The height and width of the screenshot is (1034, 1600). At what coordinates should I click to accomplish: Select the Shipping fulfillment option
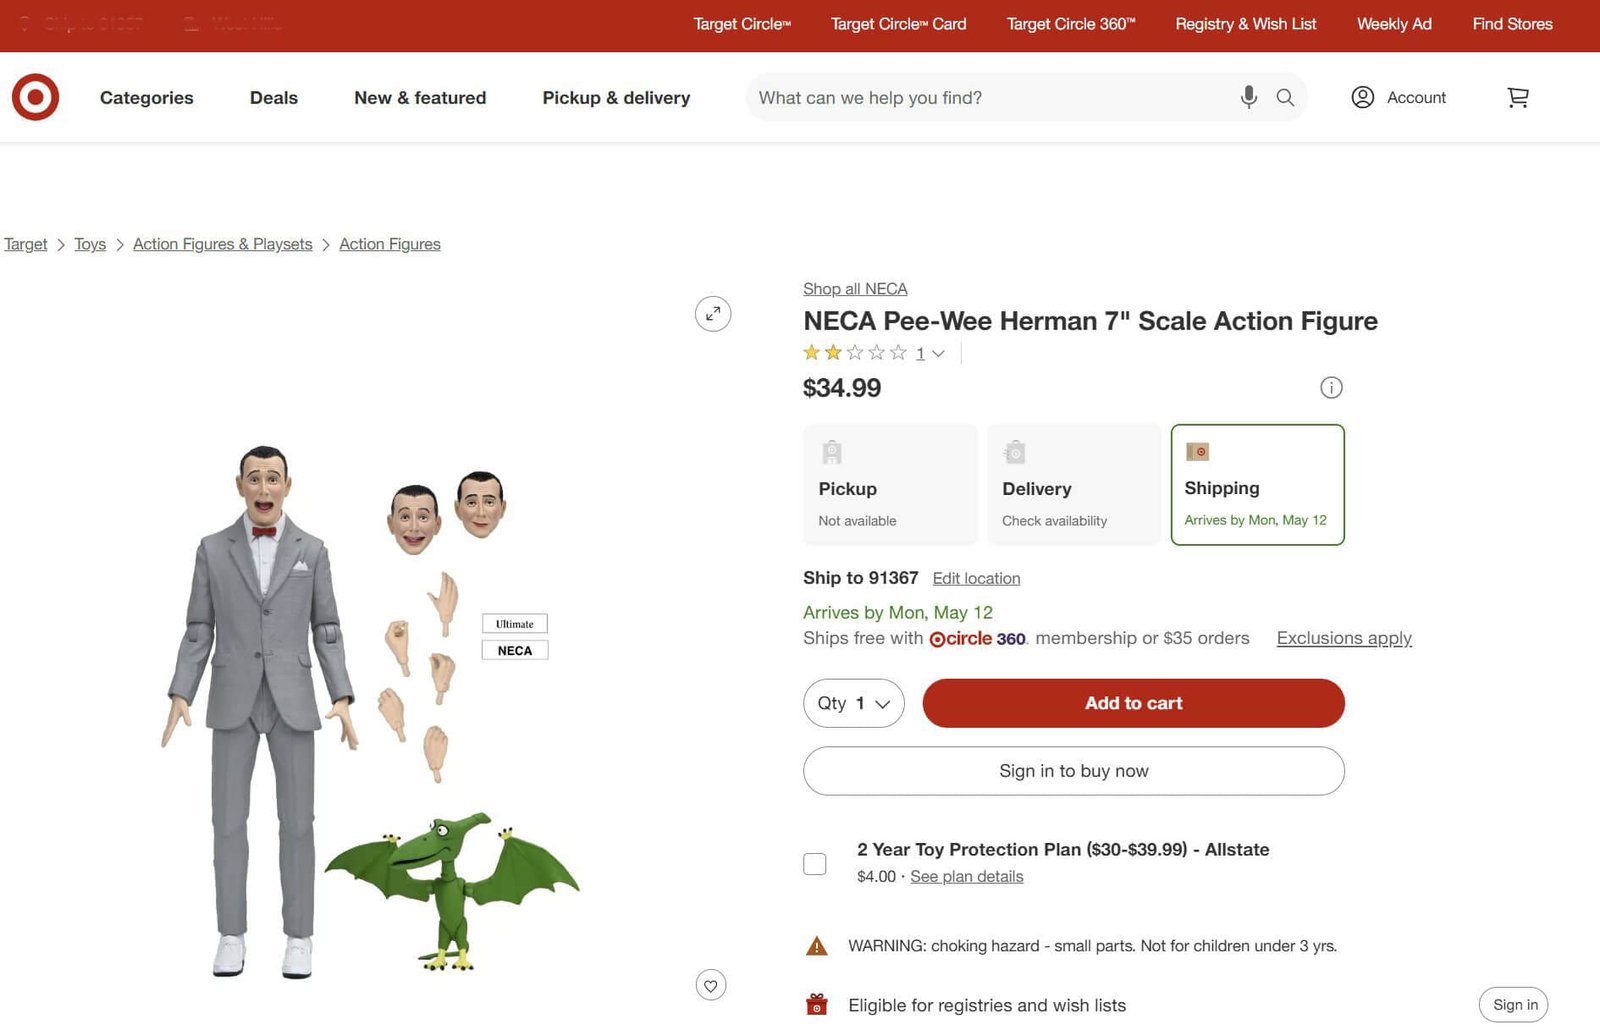coord(1257,484)
